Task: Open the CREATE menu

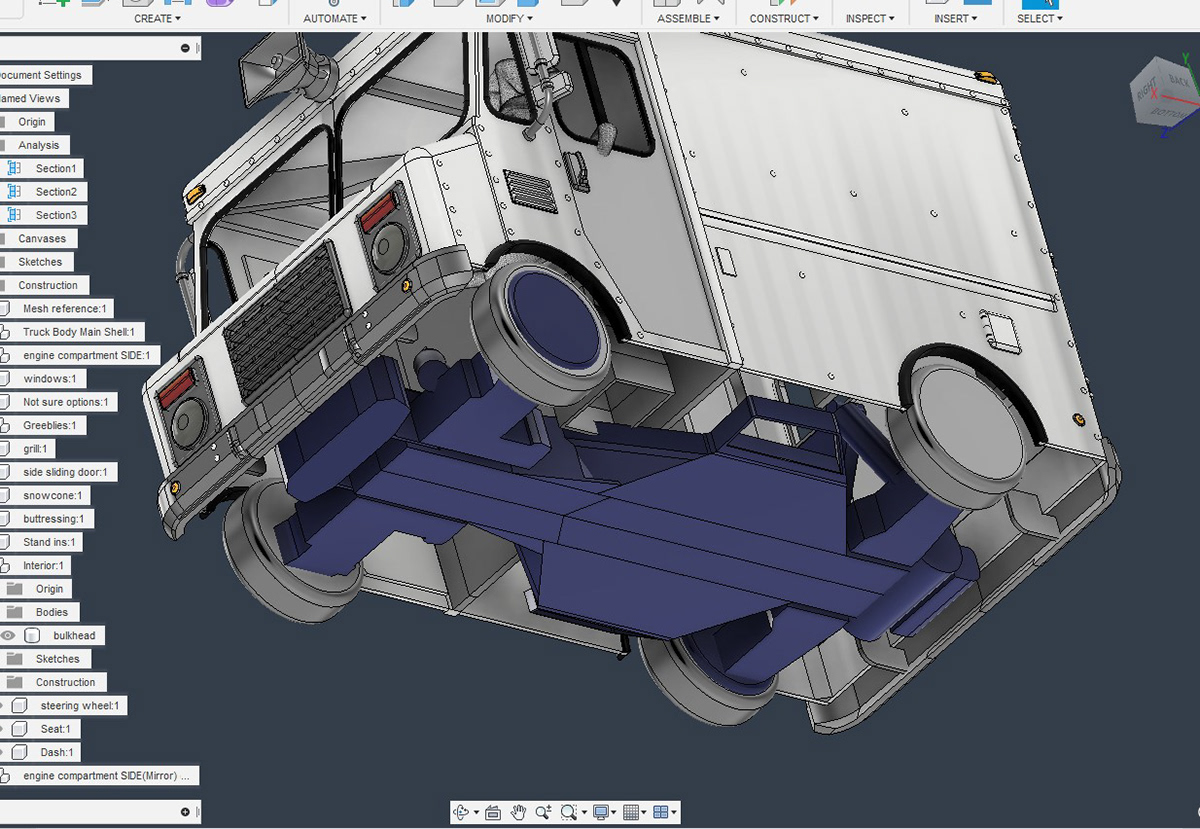Action: 157,18
